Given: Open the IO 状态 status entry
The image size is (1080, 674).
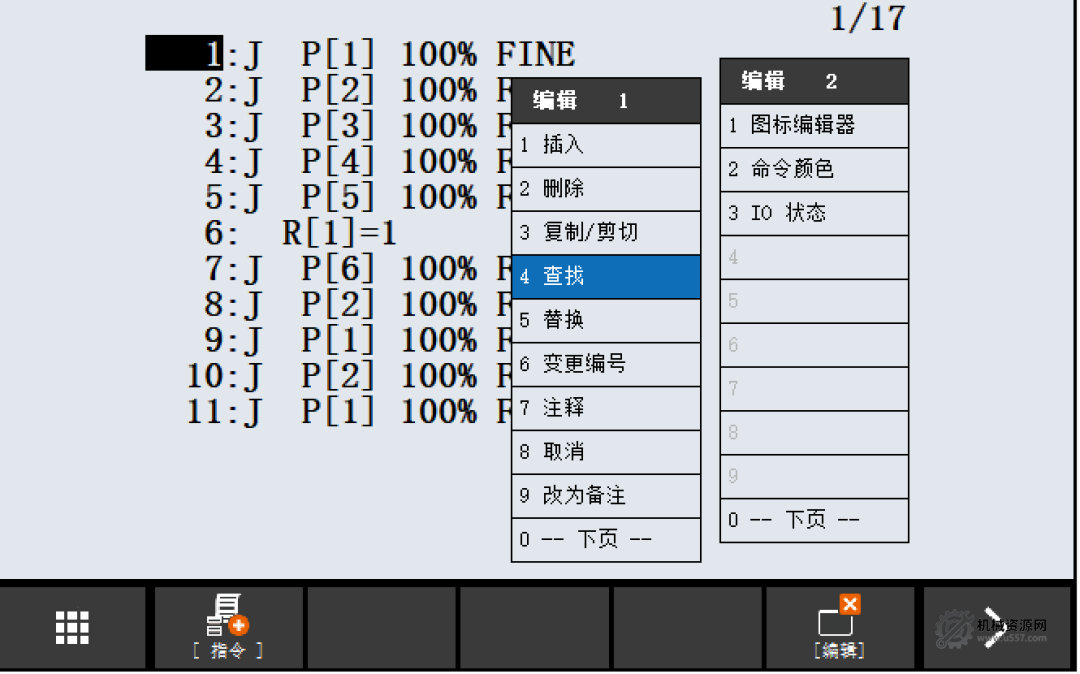Looking at the screenshot, I should [x=813, y=213].
